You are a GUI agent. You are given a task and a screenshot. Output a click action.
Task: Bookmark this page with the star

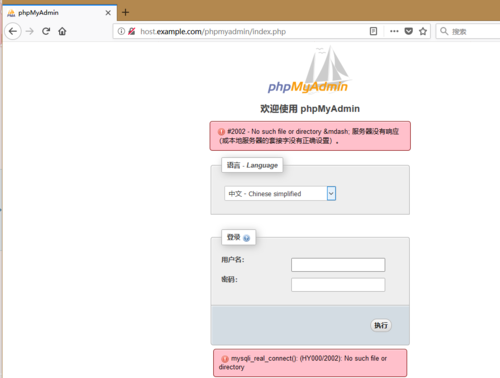[423, 31]
